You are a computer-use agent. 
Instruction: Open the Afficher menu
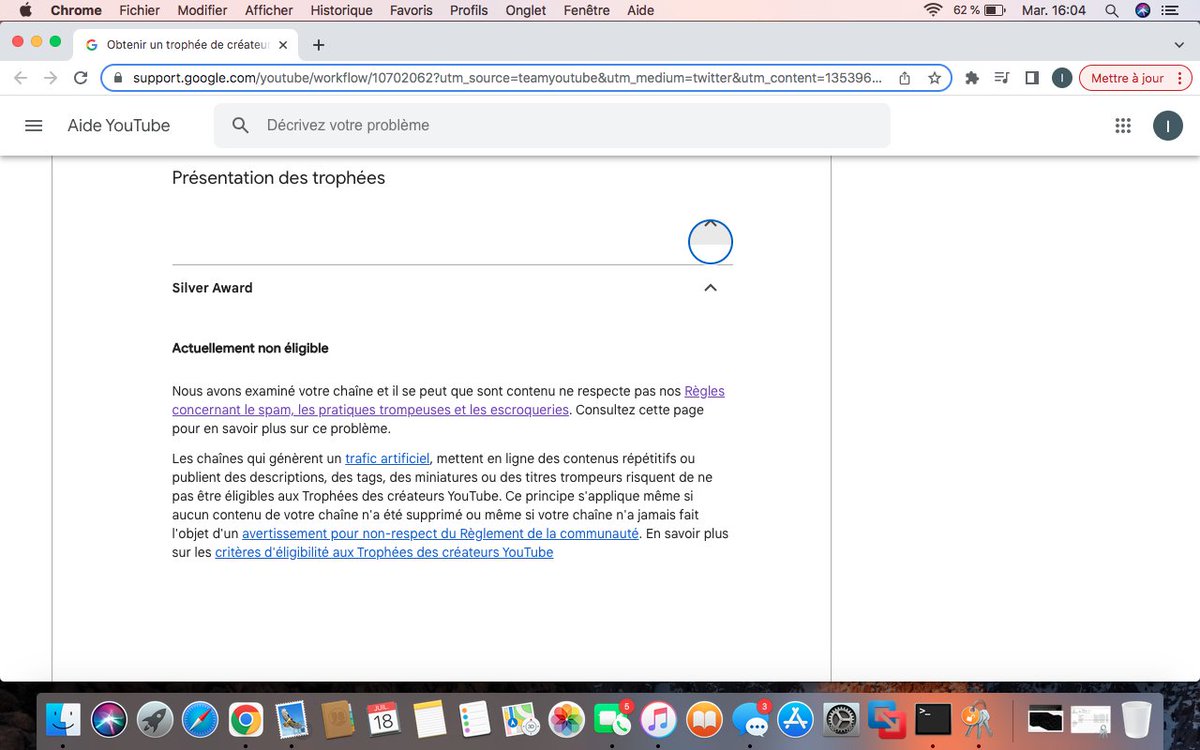click(269, 10)
